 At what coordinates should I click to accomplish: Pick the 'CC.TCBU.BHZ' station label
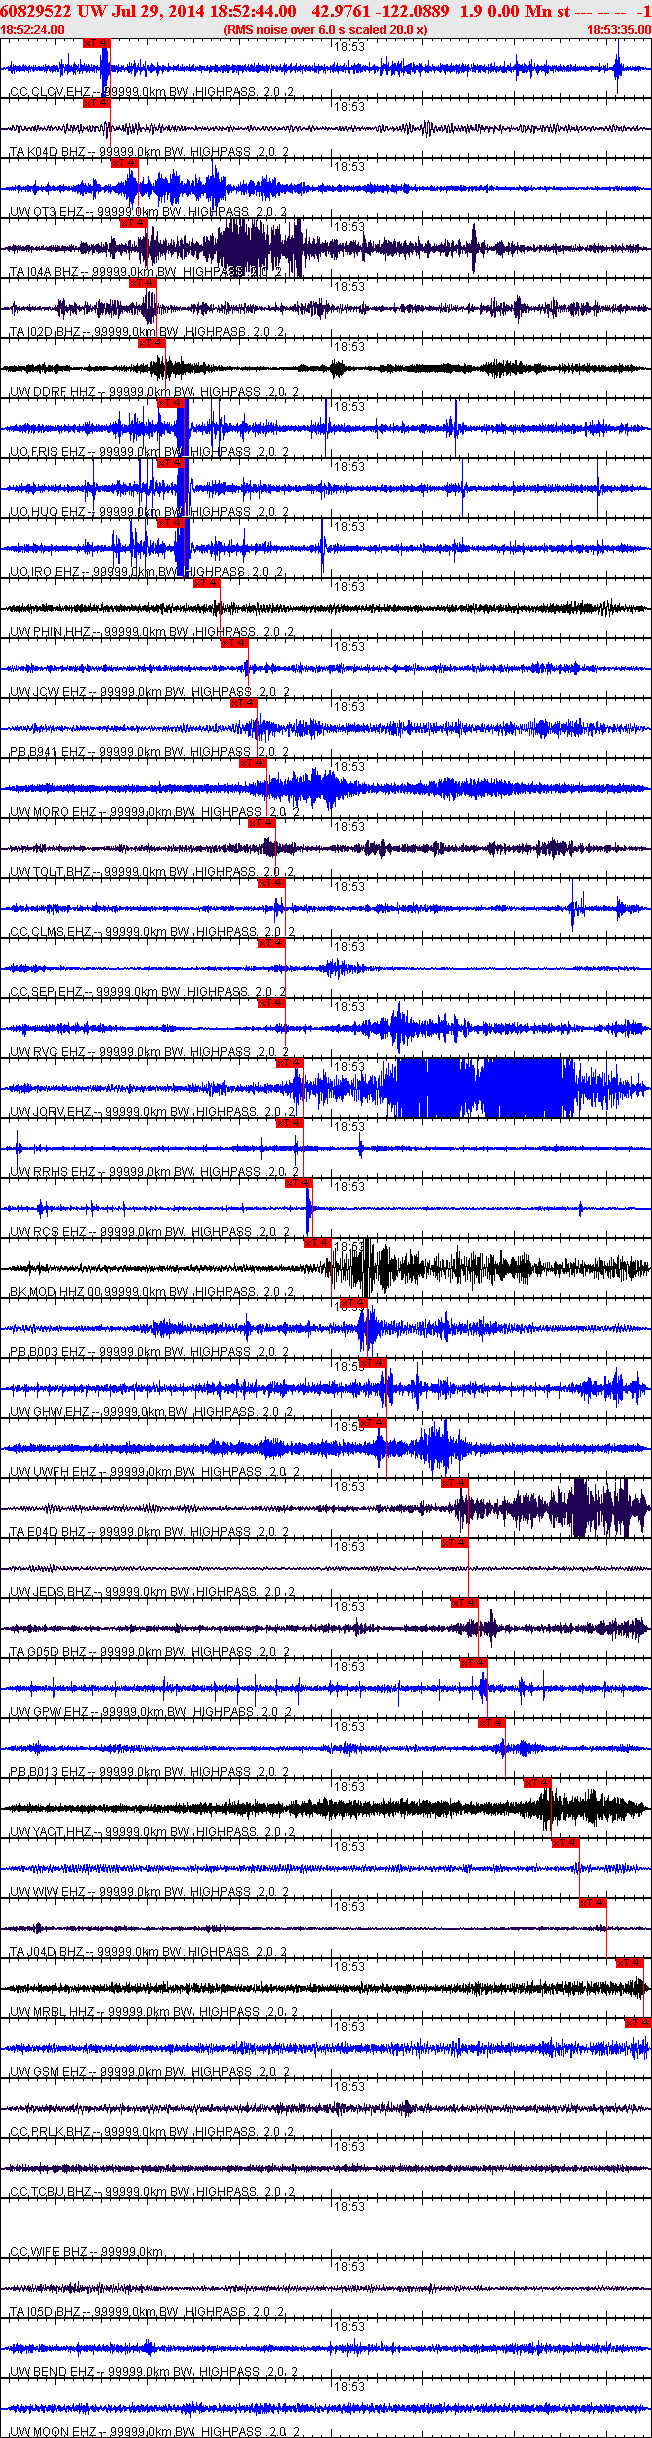[x=51, y=2192]
